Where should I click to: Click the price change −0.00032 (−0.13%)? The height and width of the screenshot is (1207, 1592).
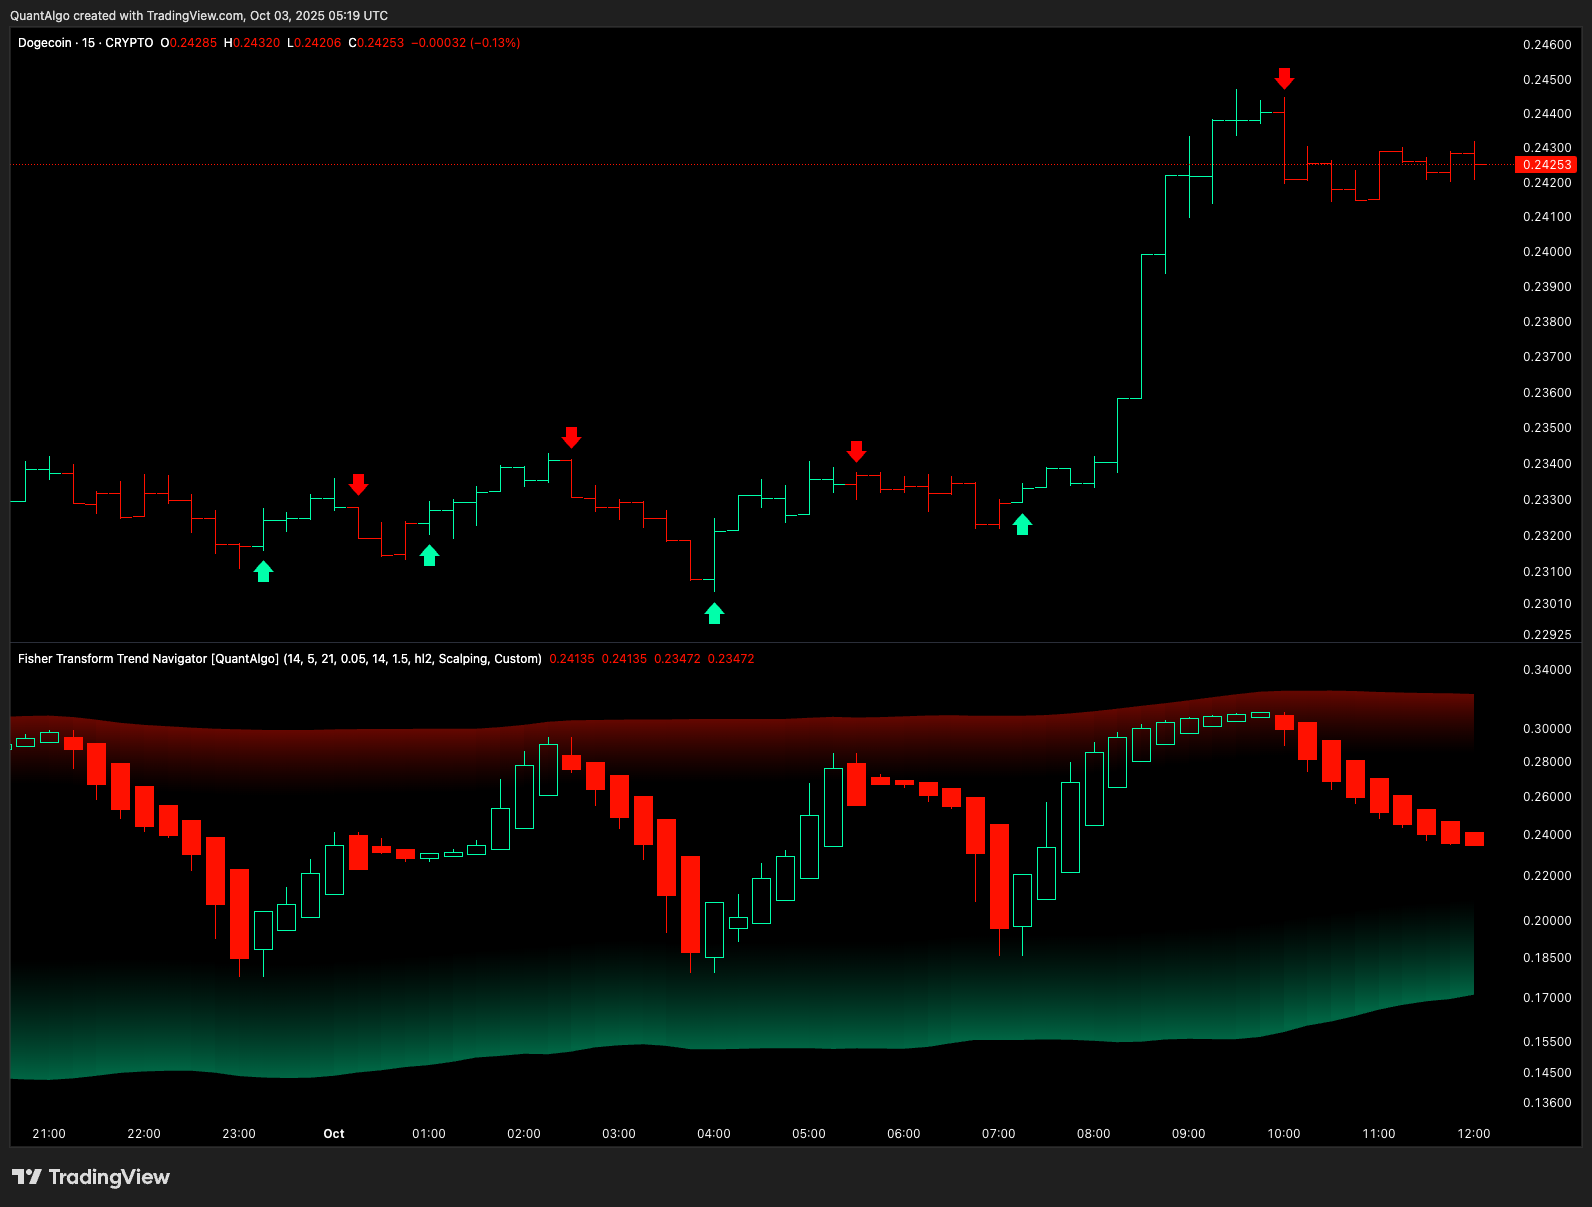(x=466, y=43)
